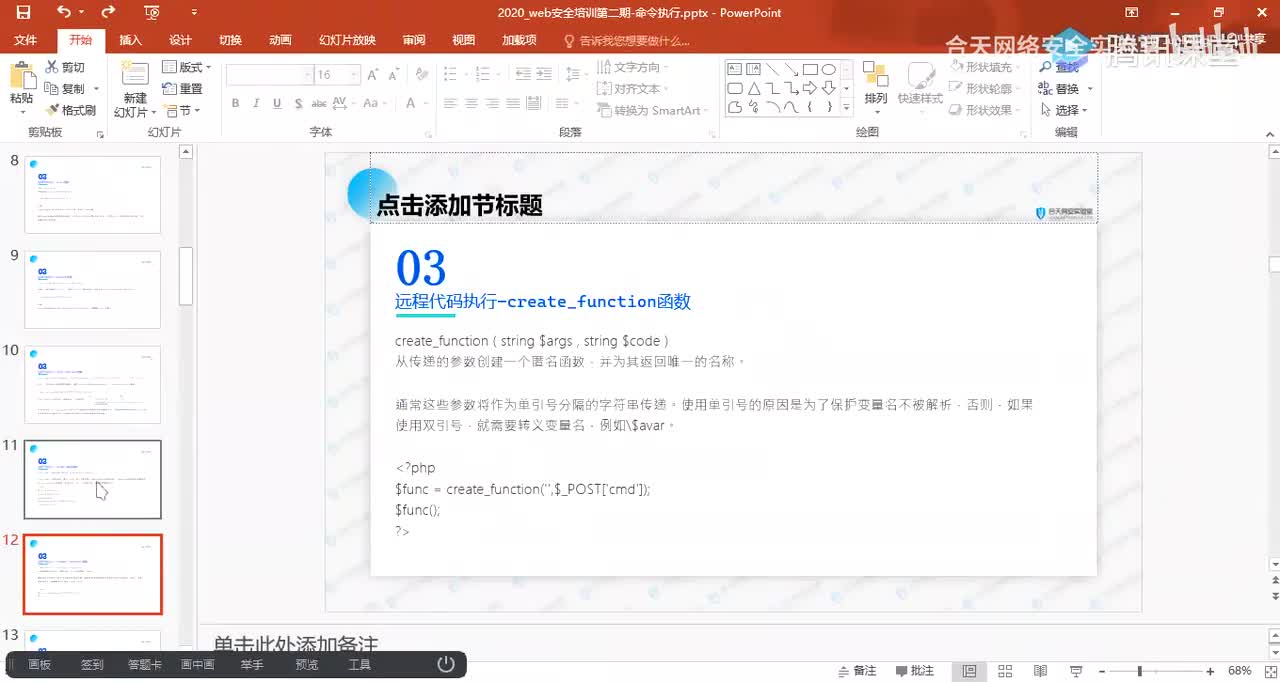
Task: Start slideshow from the status bar icon
Action: point(1076,671)
